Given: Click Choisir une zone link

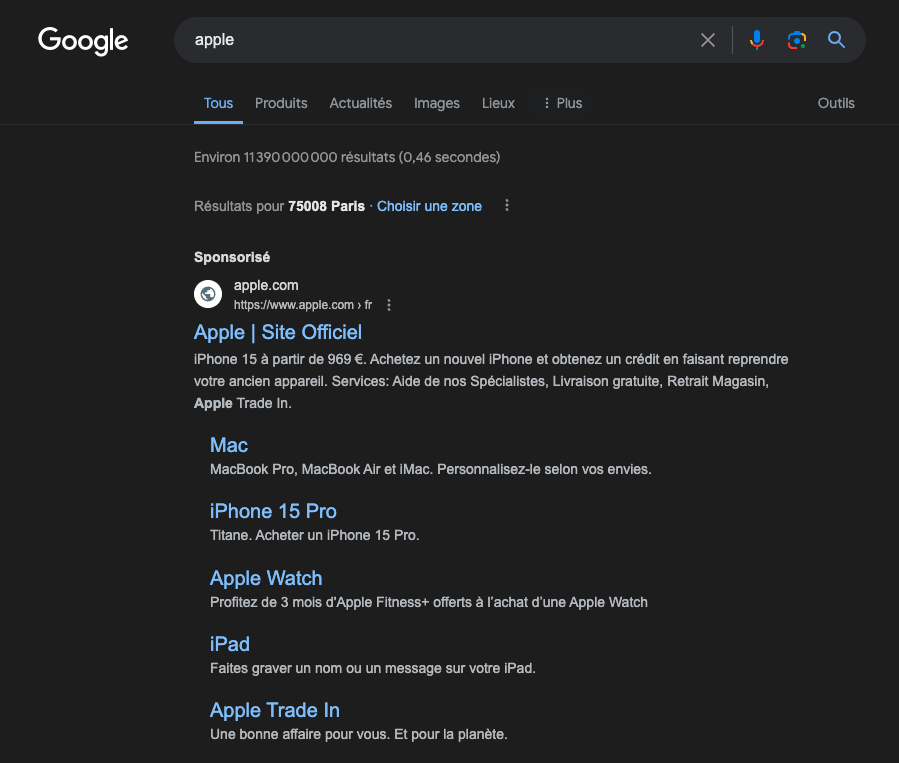Looking at the screenshot, I should (429, 206).
